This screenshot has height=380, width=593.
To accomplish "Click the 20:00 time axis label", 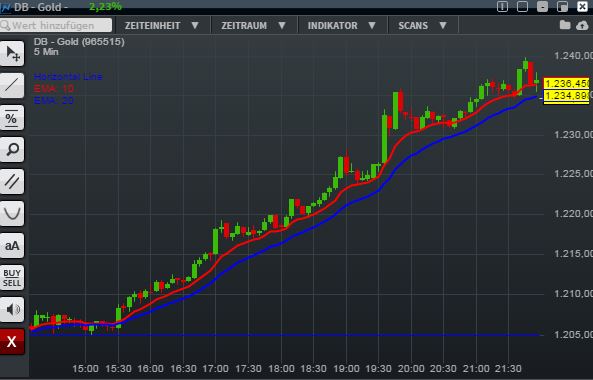I will pos(411,368).
